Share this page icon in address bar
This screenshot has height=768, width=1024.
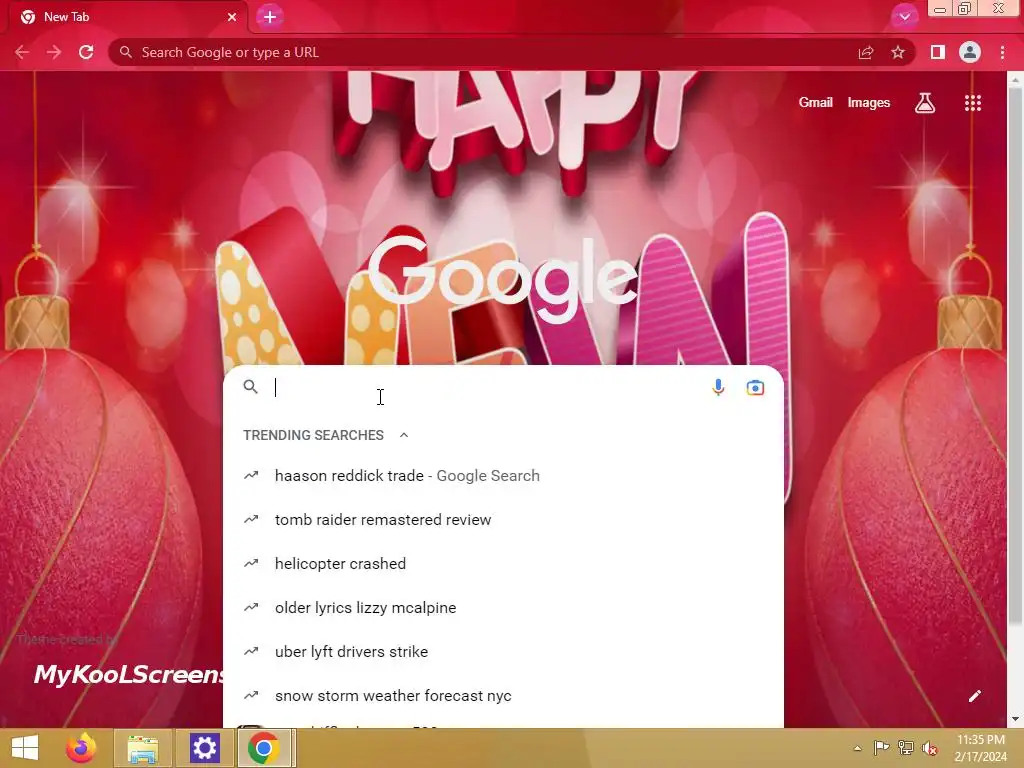tap(866, 52)
